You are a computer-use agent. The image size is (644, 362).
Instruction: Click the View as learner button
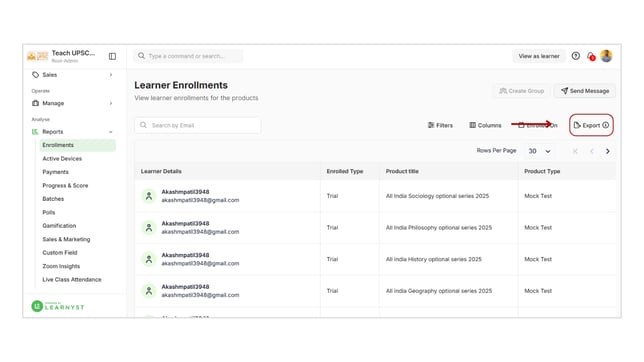539,56
